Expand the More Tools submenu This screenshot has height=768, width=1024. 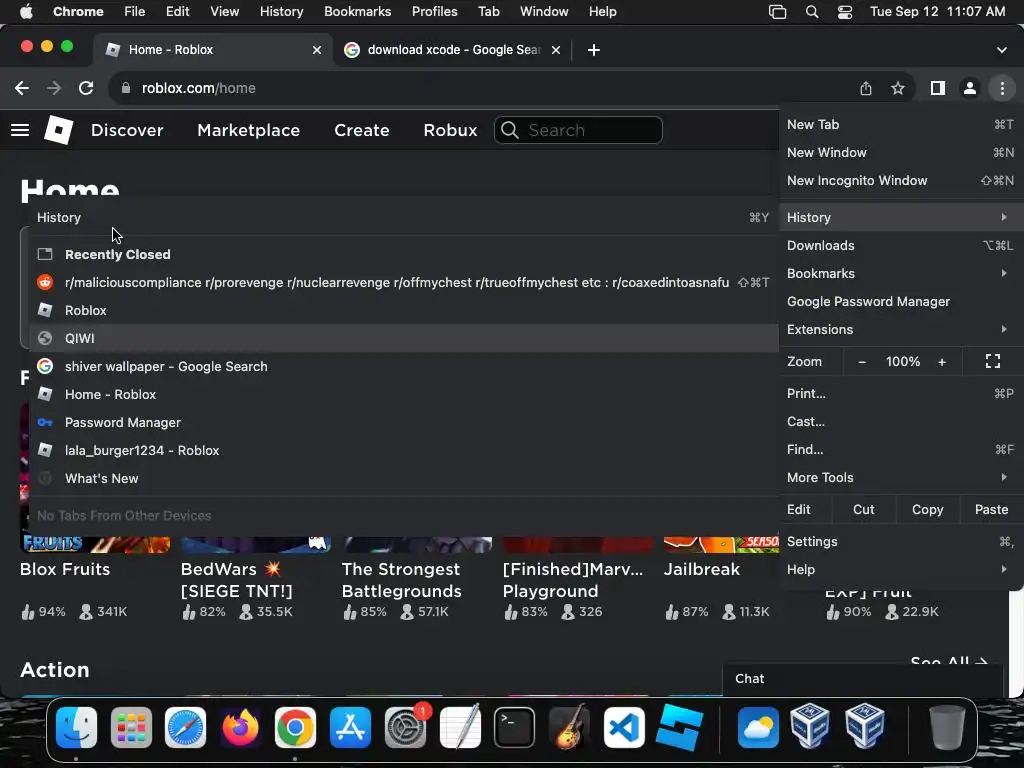[901, 478]
